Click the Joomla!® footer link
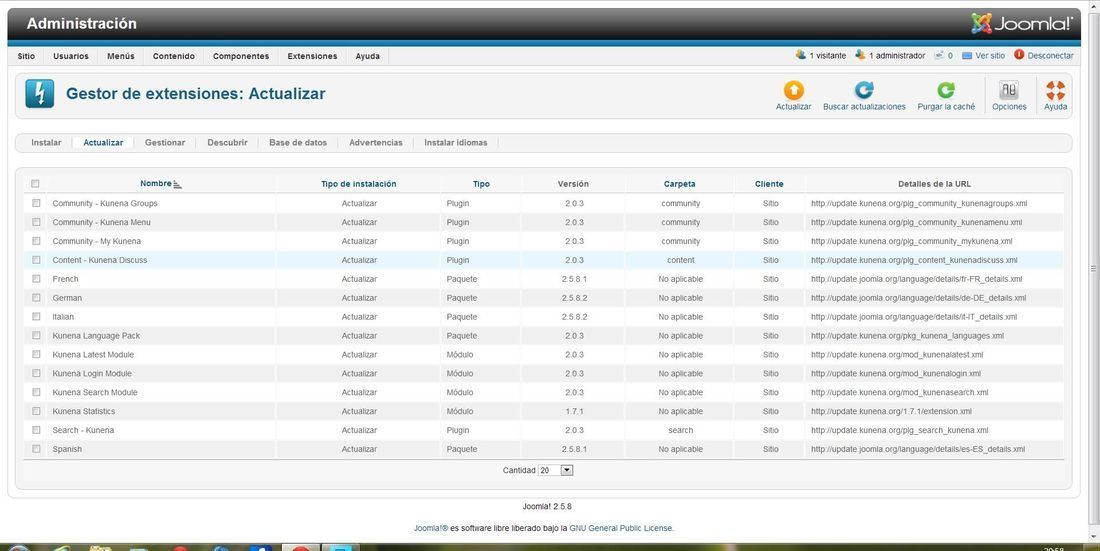This screenshot has width=1100, height=551. click(x=431, y=528)
